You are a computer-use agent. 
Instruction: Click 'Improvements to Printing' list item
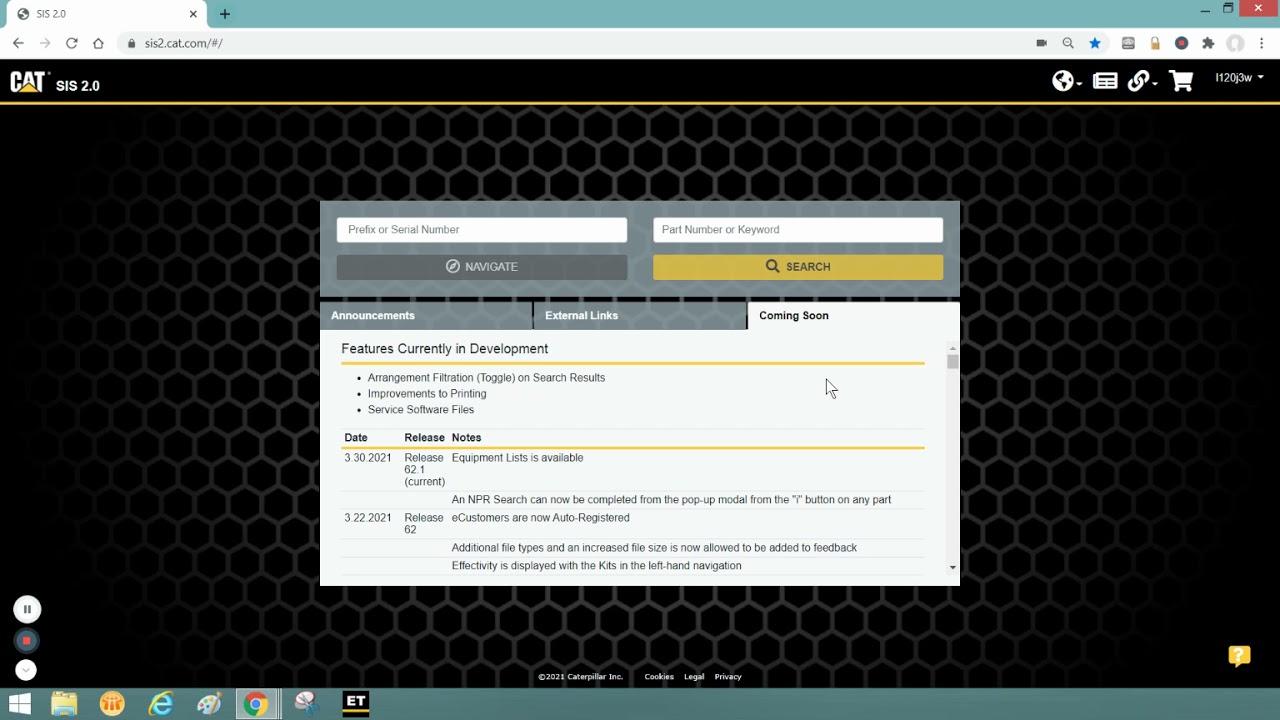click(427, 394)
